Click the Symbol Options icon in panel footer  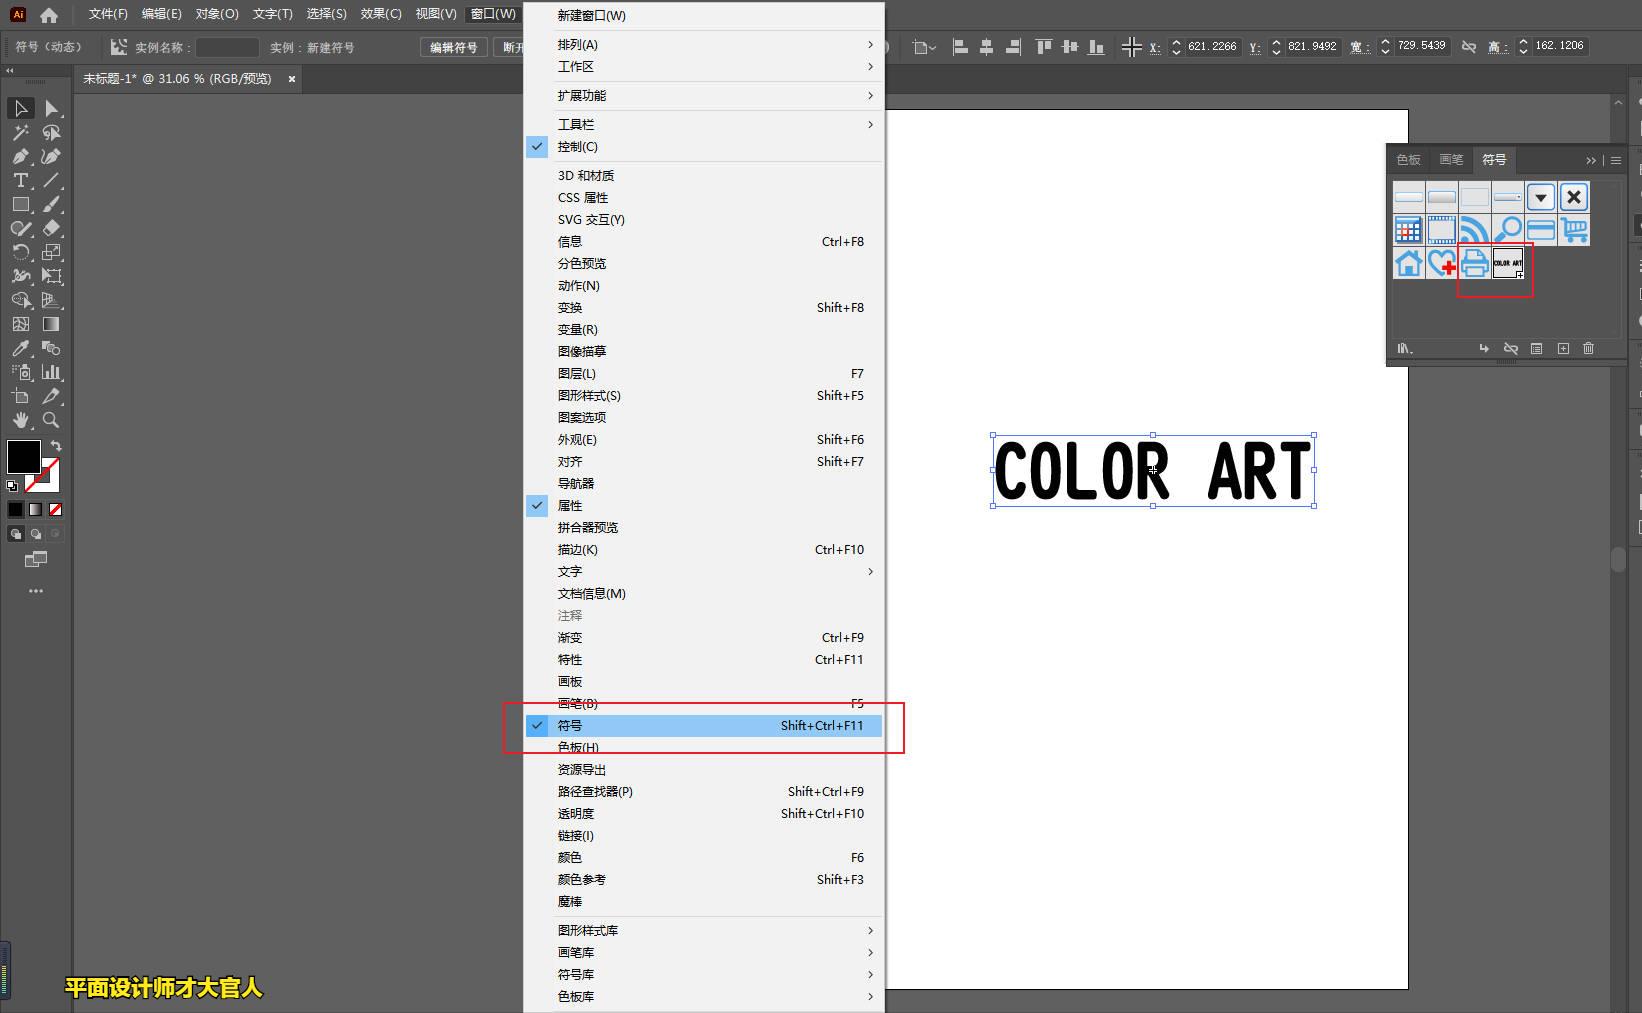[x=1537, y=349]
